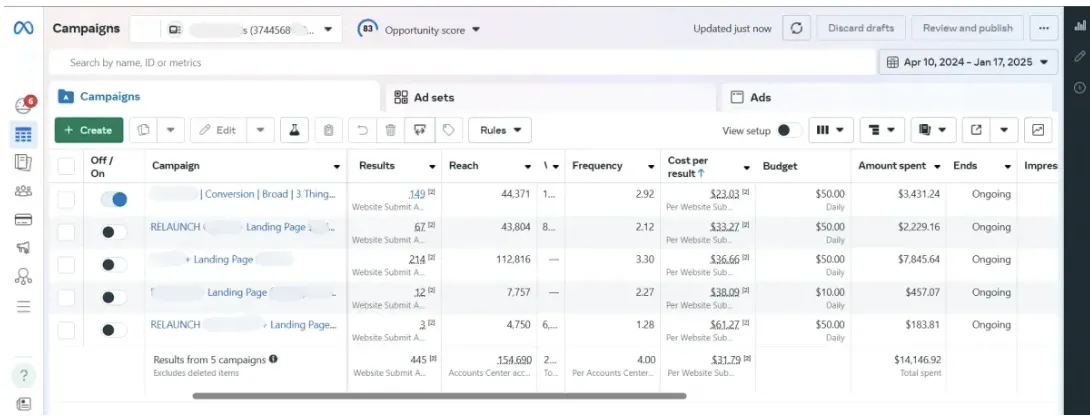Expand the Export dropdown arrow
Image resolution: width=1090 pixels, height=416 pixels.
pyautogui.click(x=1004, y=130)
